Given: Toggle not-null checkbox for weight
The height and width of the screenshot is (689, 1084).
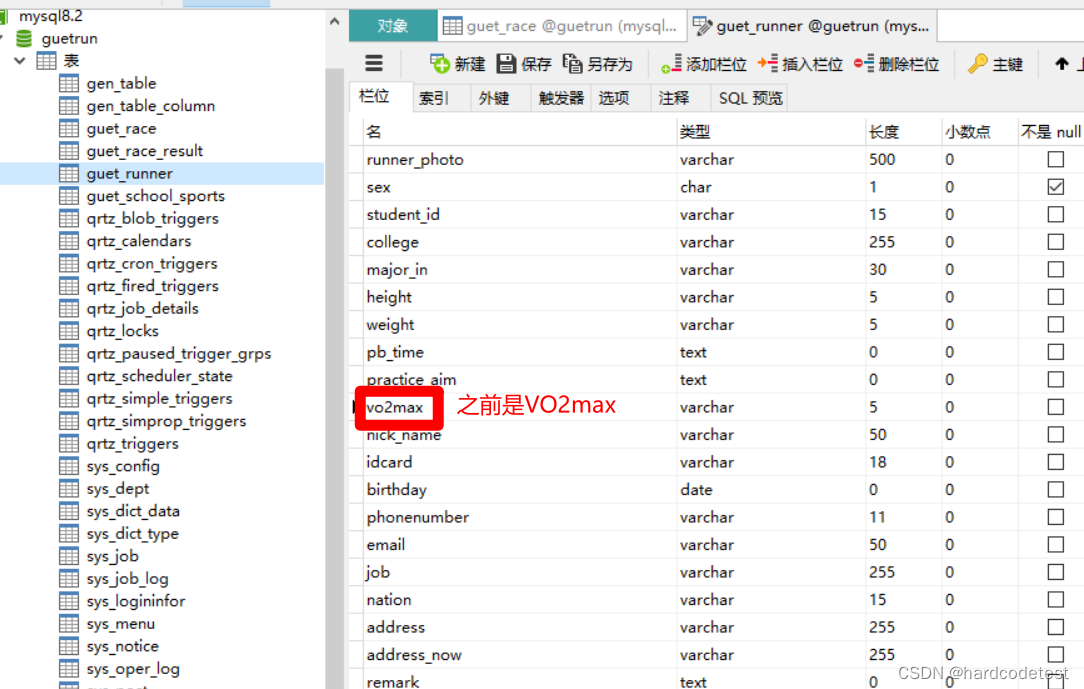Looking at the screenshot, I should (1055, 325).
